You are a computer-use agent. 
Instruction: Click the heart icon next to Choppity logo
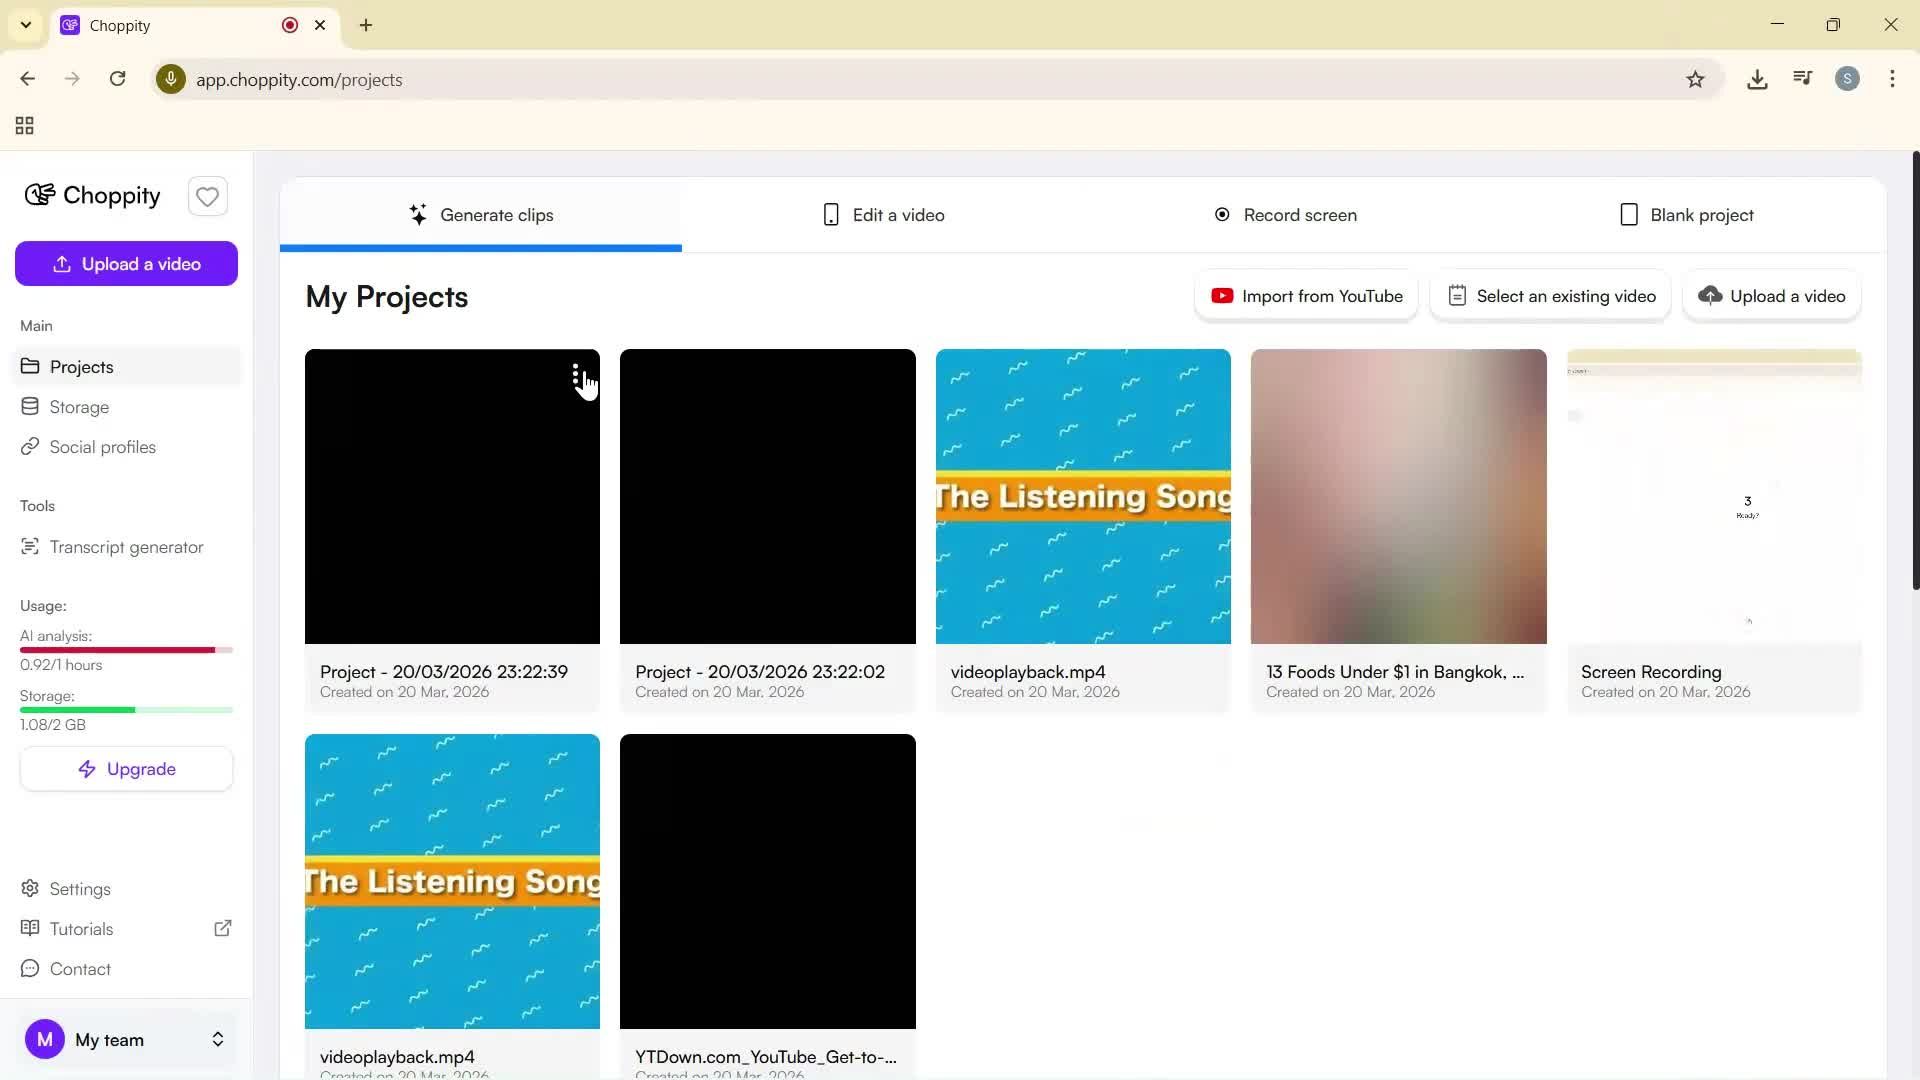207,196
